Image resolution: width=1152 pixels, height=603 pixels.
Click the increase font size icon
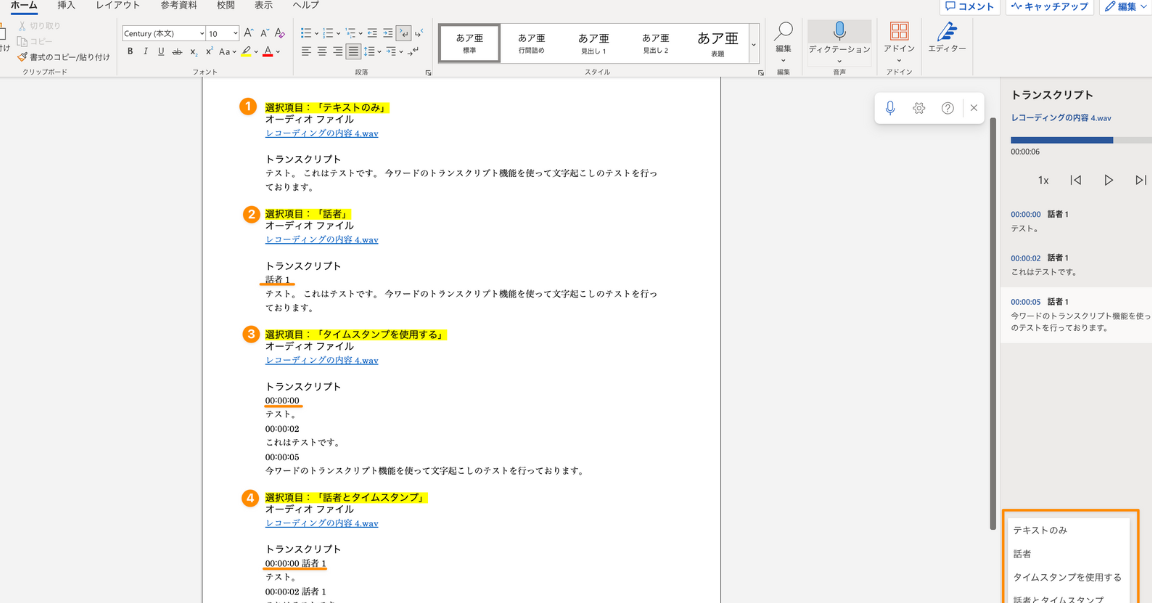coord(248,33)
